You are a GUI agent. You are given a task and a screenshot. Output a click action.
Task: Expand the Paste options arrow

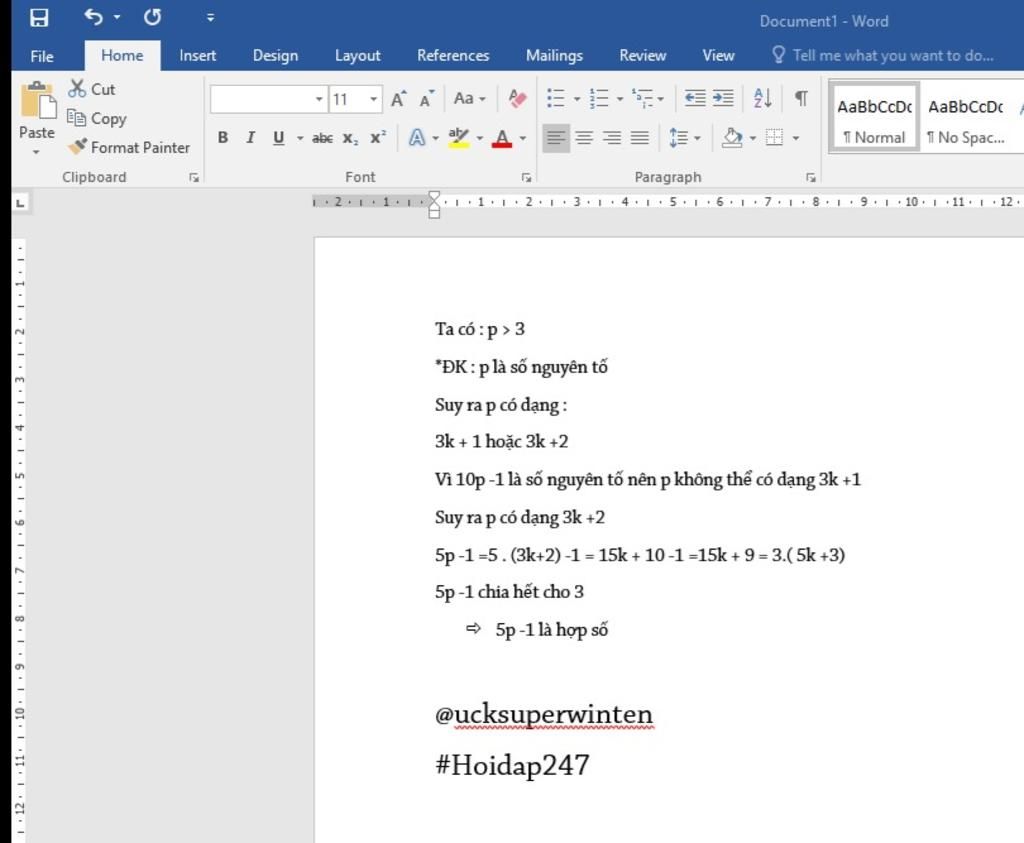point(37,152)
